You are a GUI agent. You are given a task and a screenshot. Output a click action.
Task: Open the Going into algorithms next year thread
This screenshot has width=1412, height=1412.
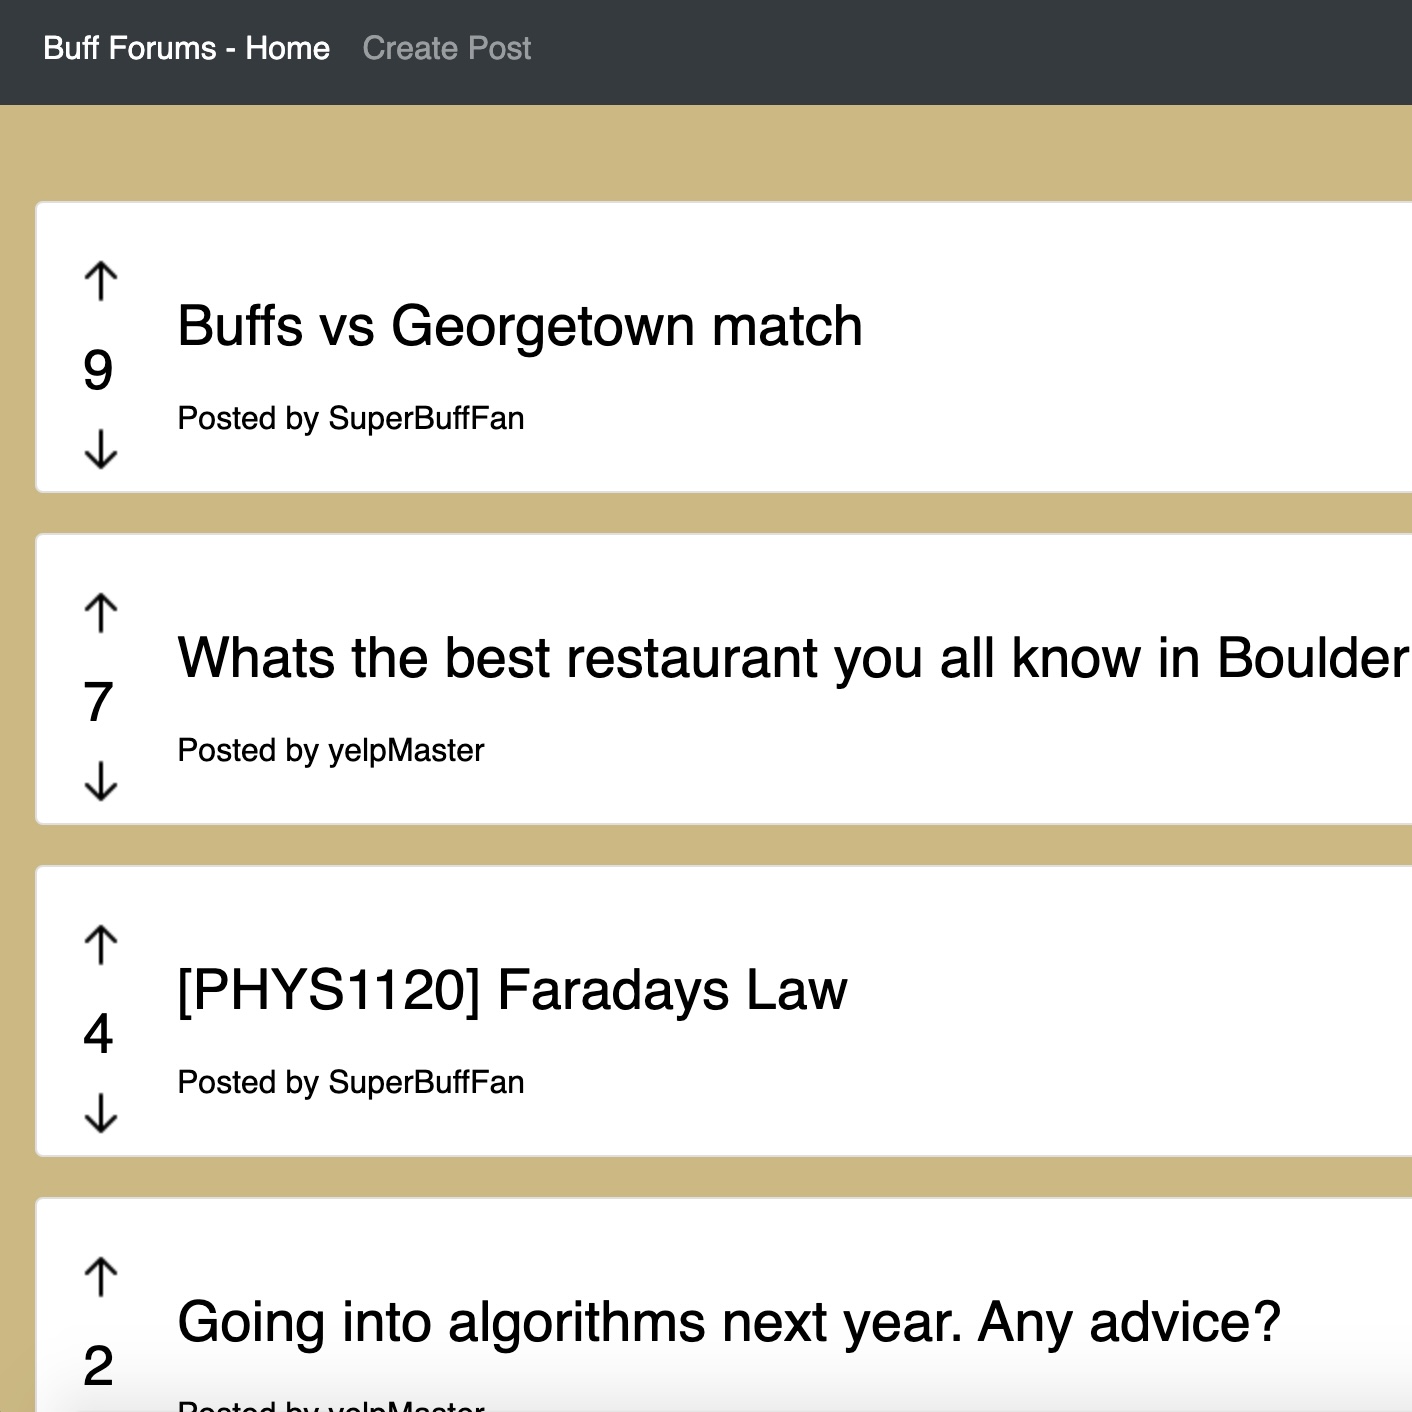pos(729,1322)
